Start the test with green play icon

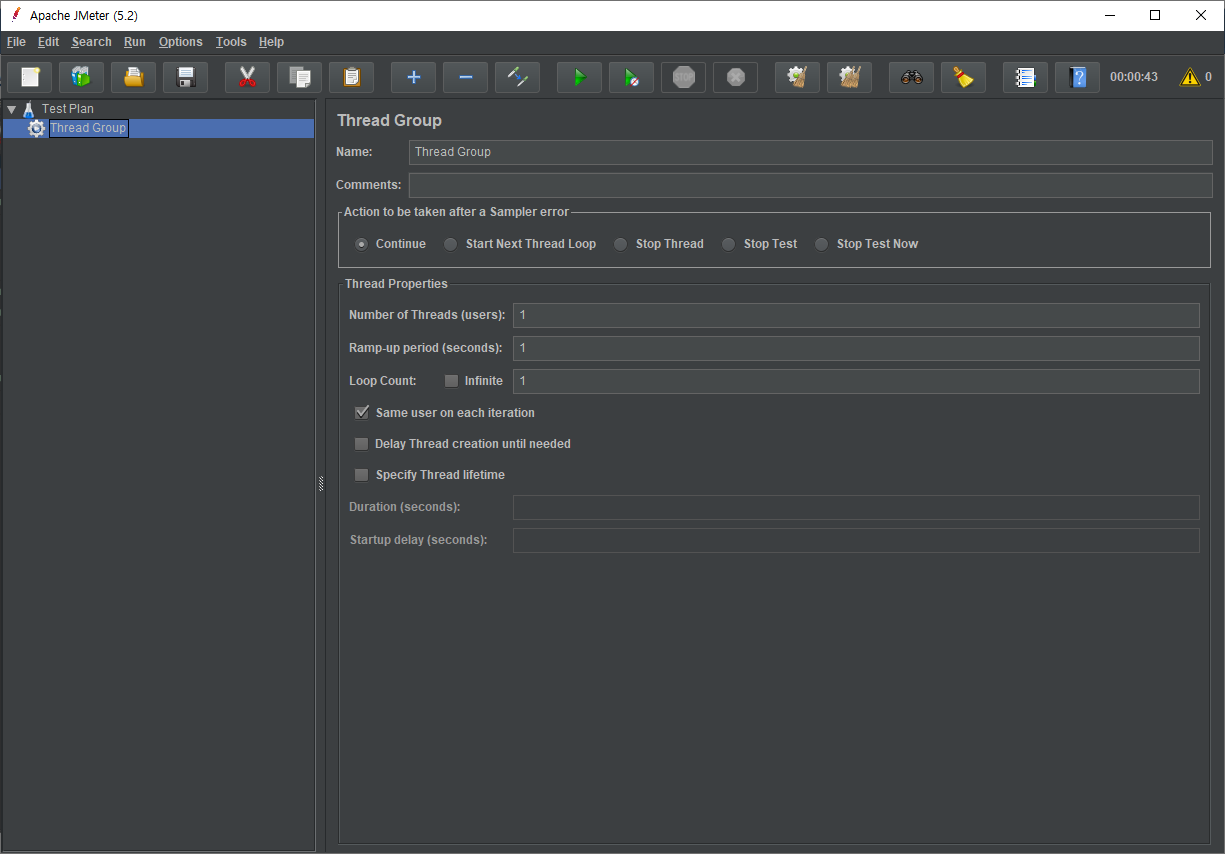(580, 77)
